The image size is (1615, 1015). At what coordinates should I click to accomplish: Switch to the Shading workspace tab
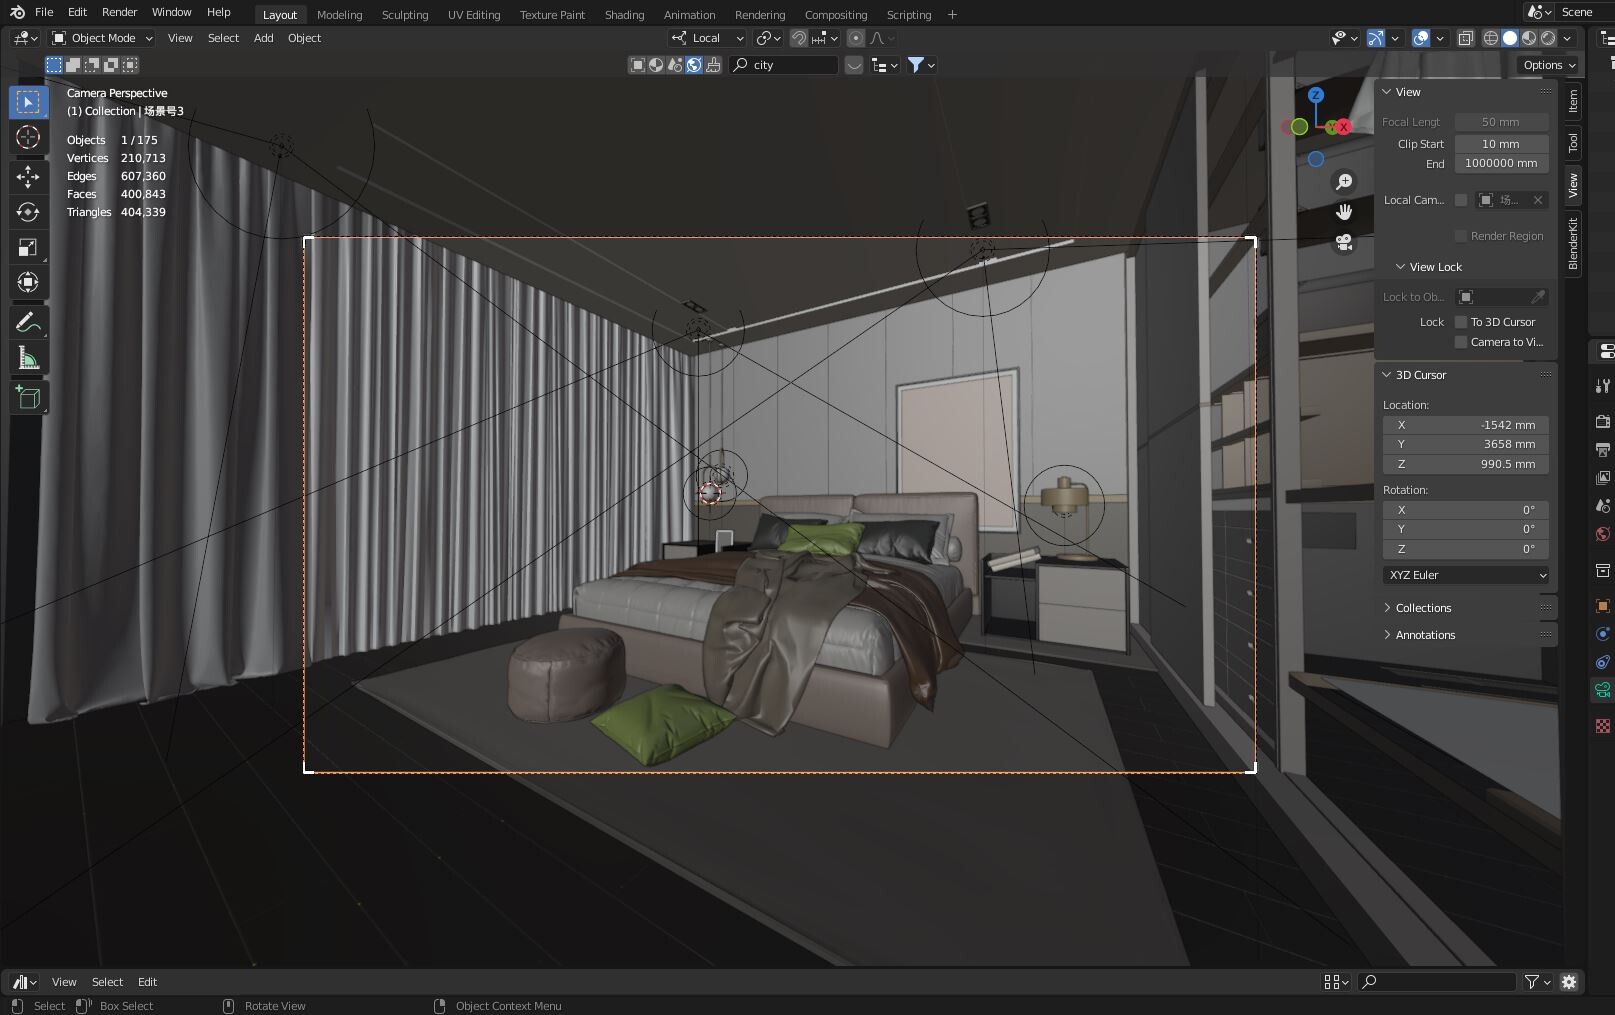624,14
